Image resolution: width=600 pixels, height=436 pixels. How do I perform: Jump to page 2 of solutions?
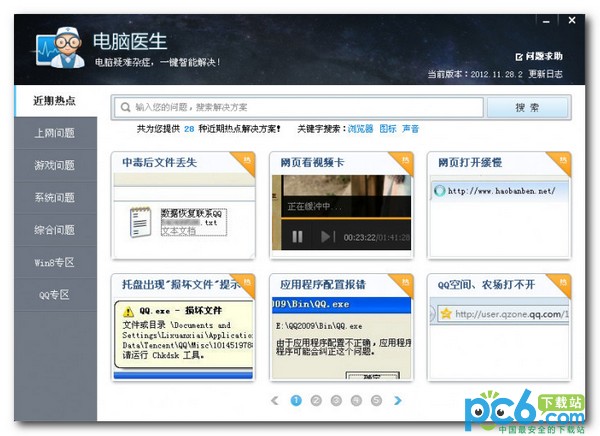[316, 400]
